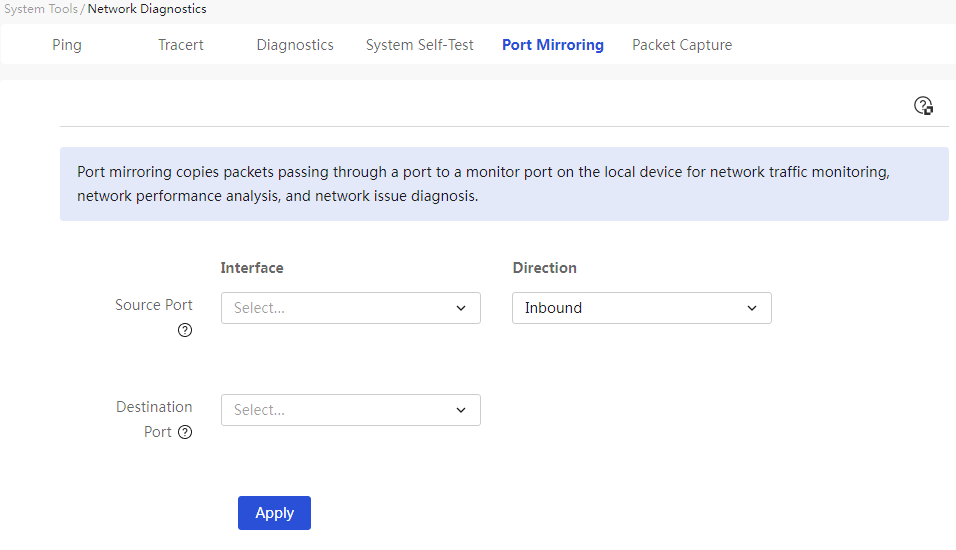Click the System Tools breadcrumb link
This screenshot has width=956, height=550.
coord(41,9)
